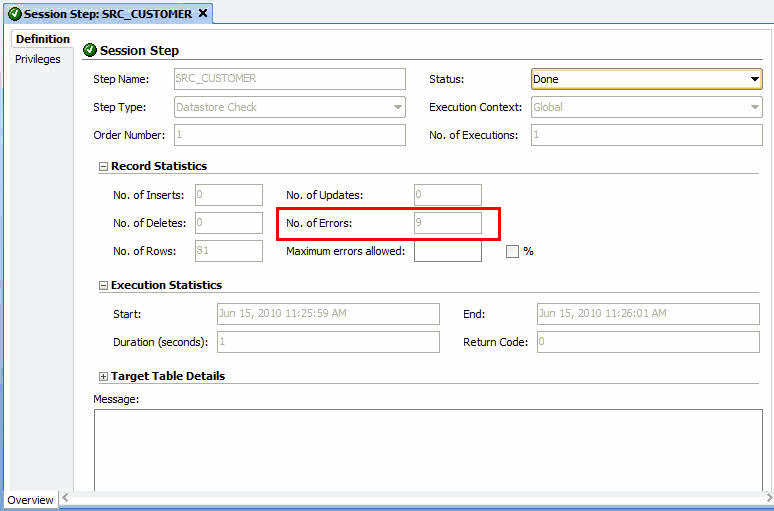Collapse the Record Statistics section

click(103, 167)
